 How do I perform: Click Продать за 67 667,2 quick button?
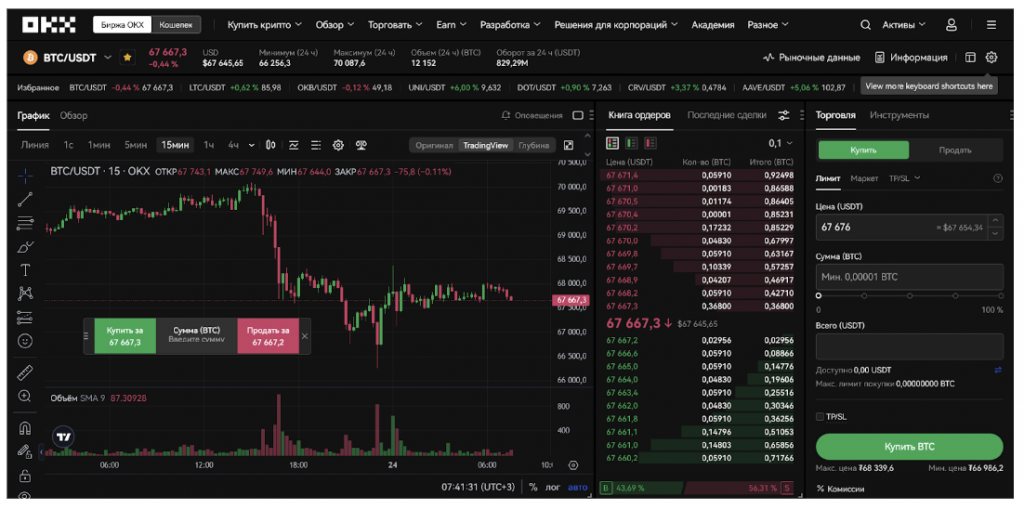click(268, 336)
